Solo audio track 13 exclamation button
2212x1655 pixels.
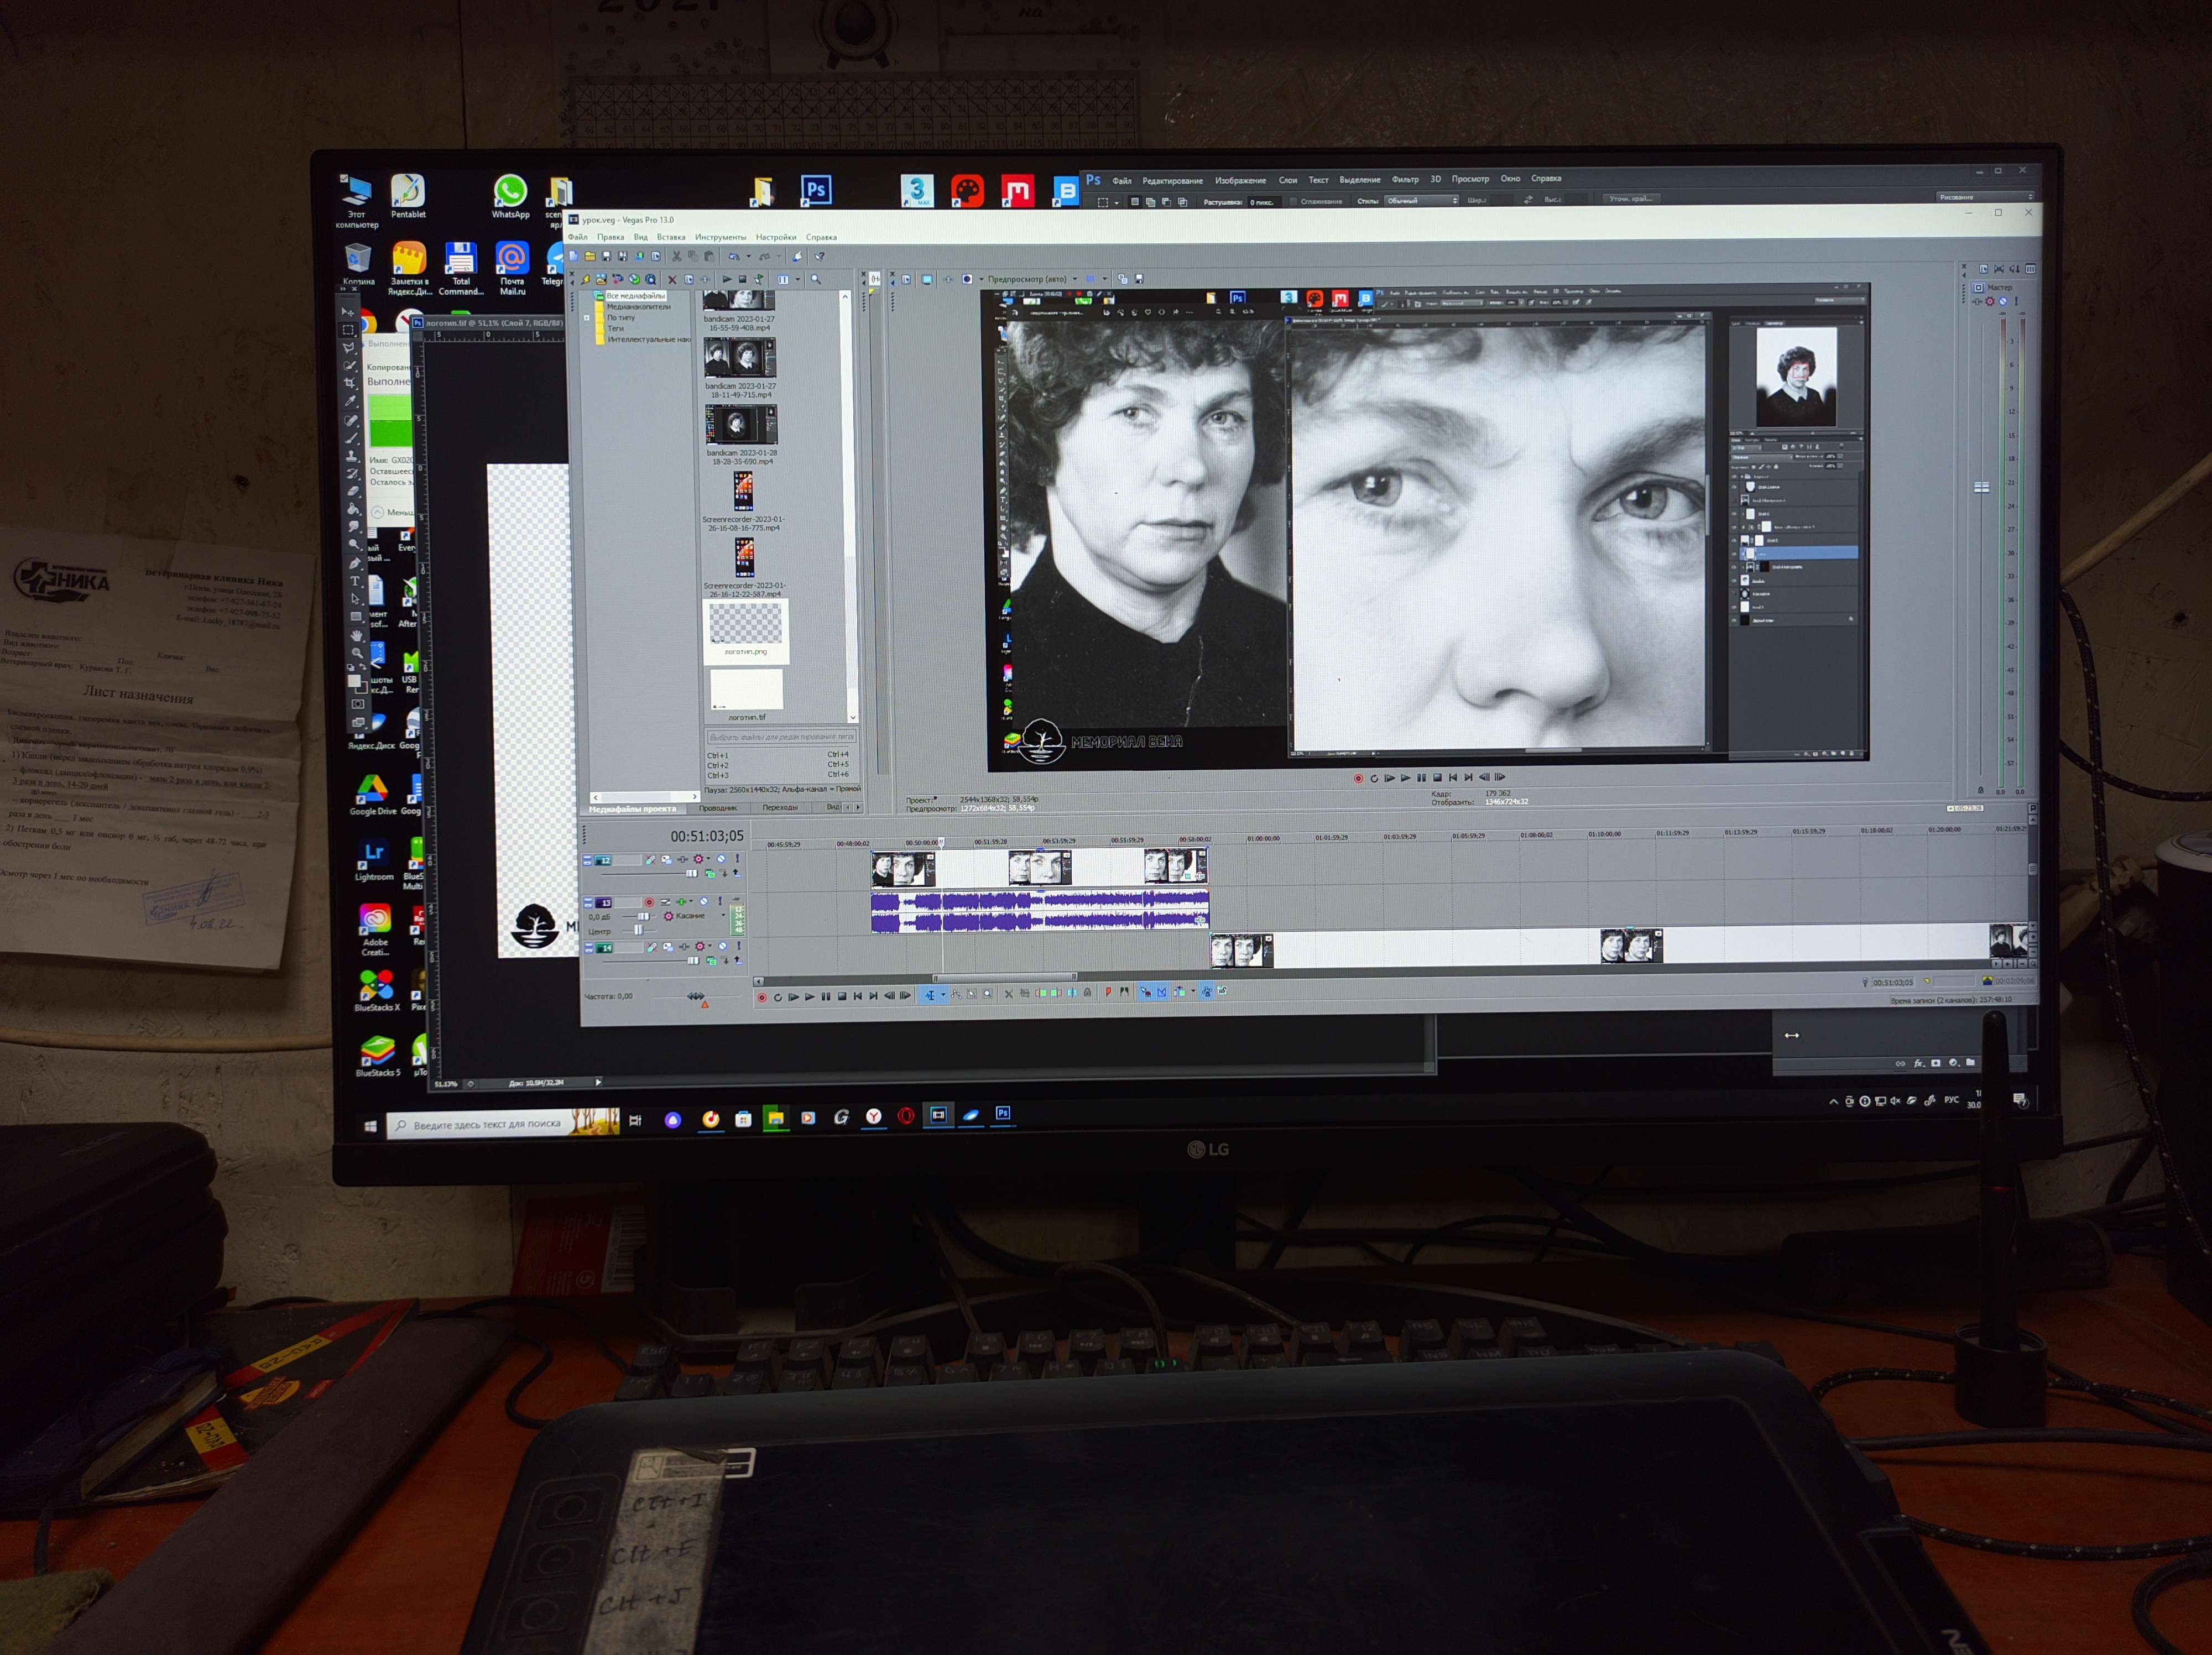pos(720,901)
